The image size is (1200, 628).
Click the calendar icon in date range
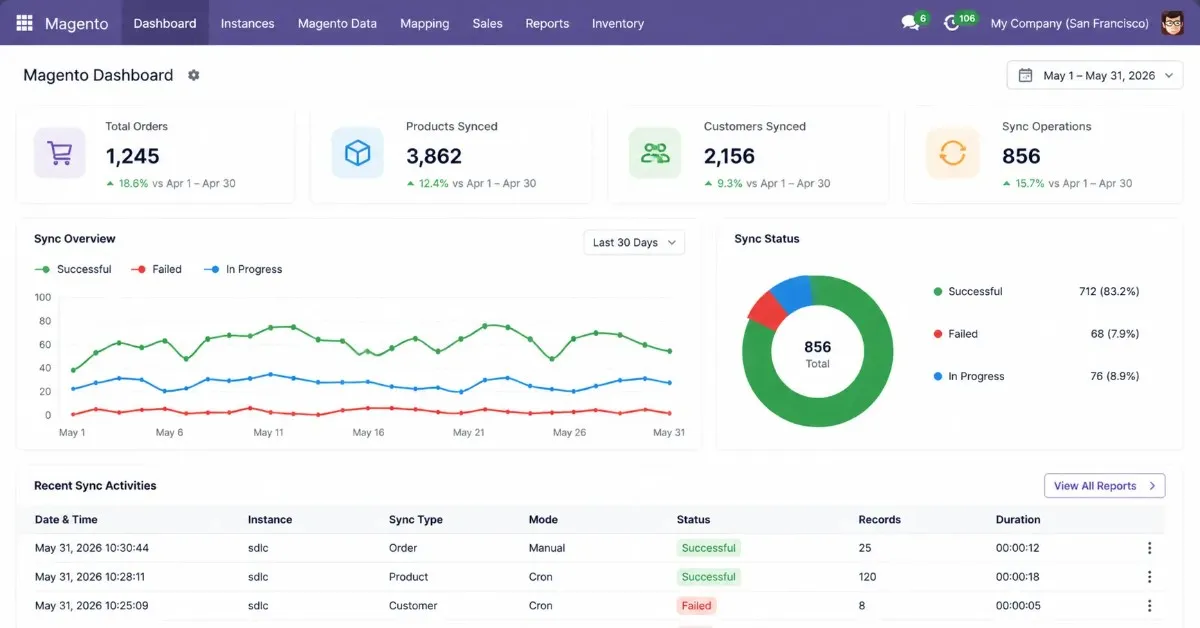click(x=1025, y=75)
